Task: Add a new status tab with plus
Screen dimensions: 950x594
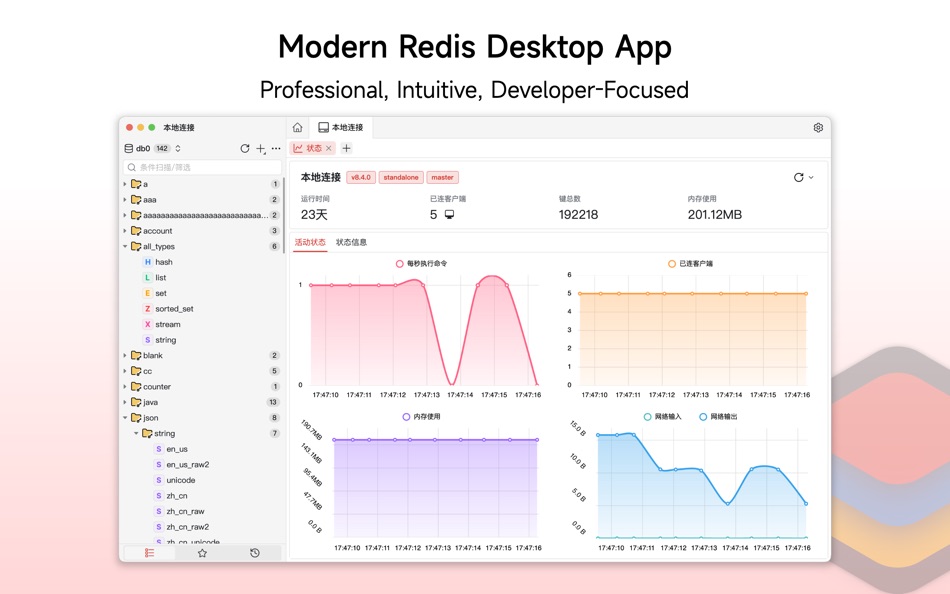Action: (345, 148)
